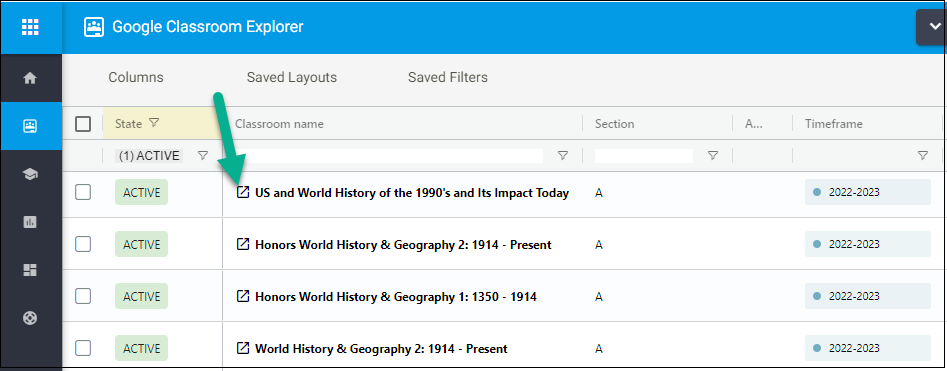Open the (1) ACTIVE filter funnel icon
This screenshot has height=371, width=947.
click(203, 156)
